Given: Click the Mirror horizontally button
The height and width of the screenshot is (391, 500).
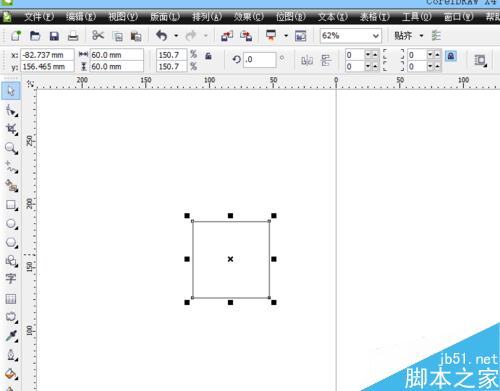Looking at the screenshot, I should click(x=307, y=60).
